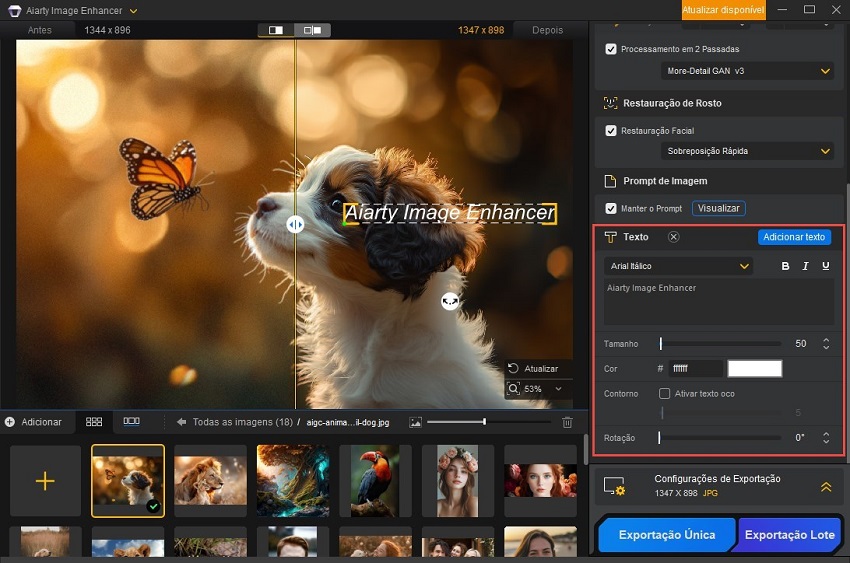Viewport: 850px width, 563px height.
Task: Toggle Processamento em 2 Passadas checkbox
Action: tap(611, 49)
